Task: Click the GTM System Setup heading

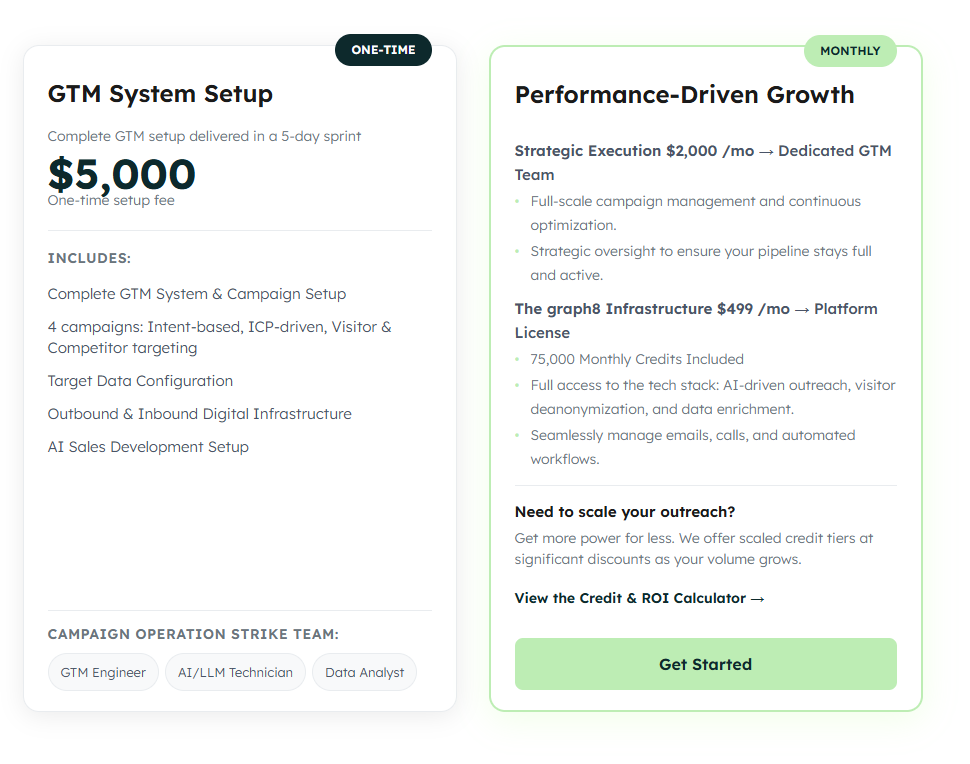Action: [160, 95]
